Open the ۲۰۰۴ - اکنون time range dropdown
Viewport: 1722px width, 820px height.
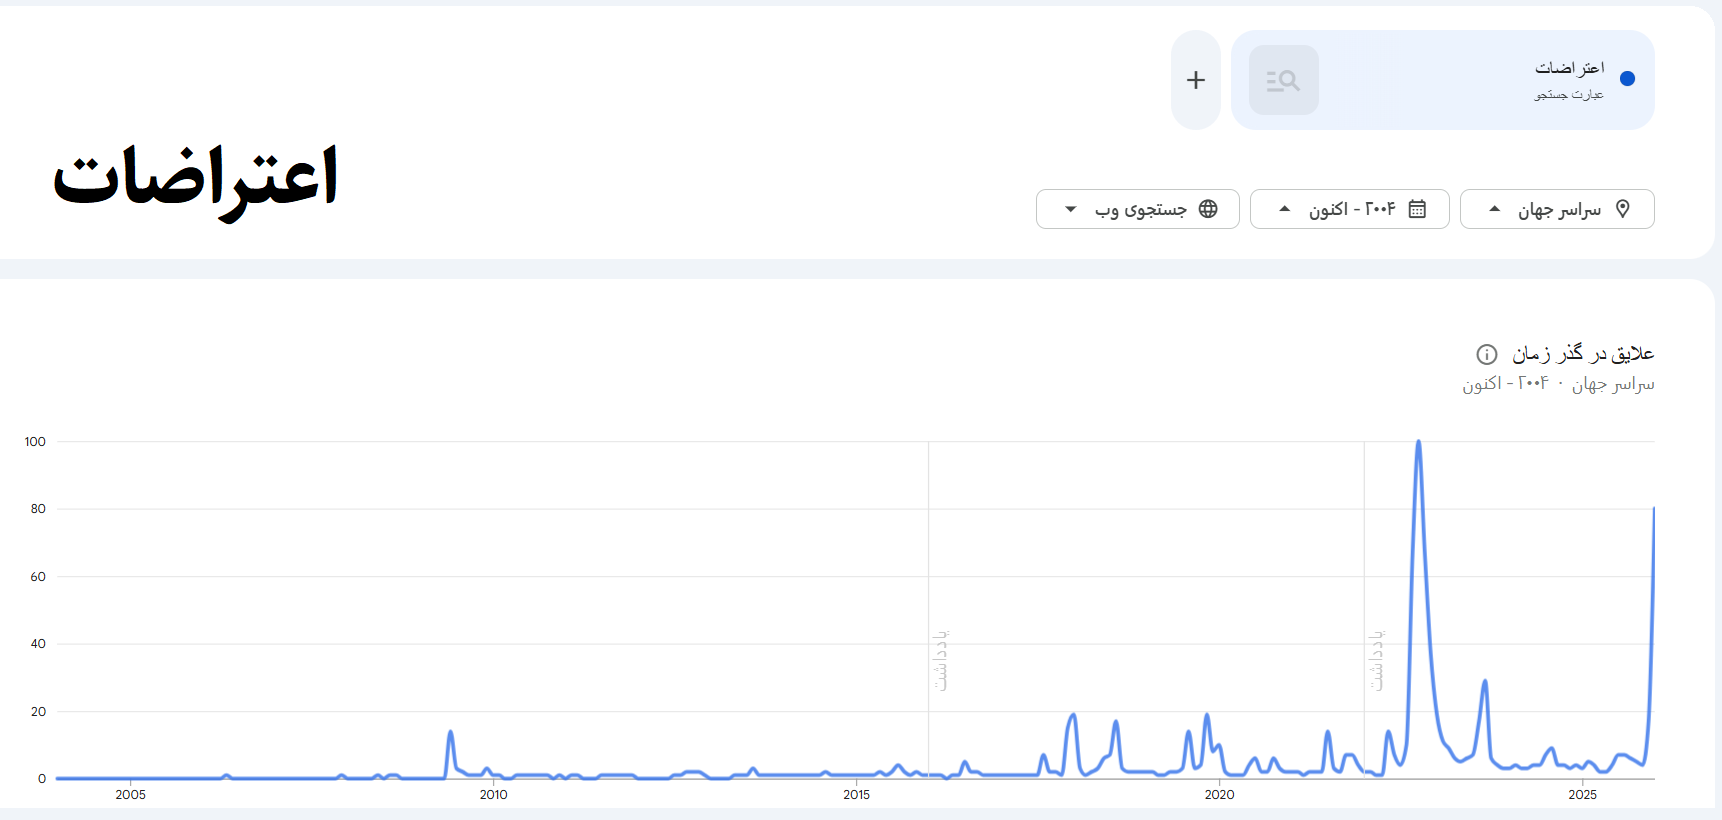click(x=1349, y=209)
